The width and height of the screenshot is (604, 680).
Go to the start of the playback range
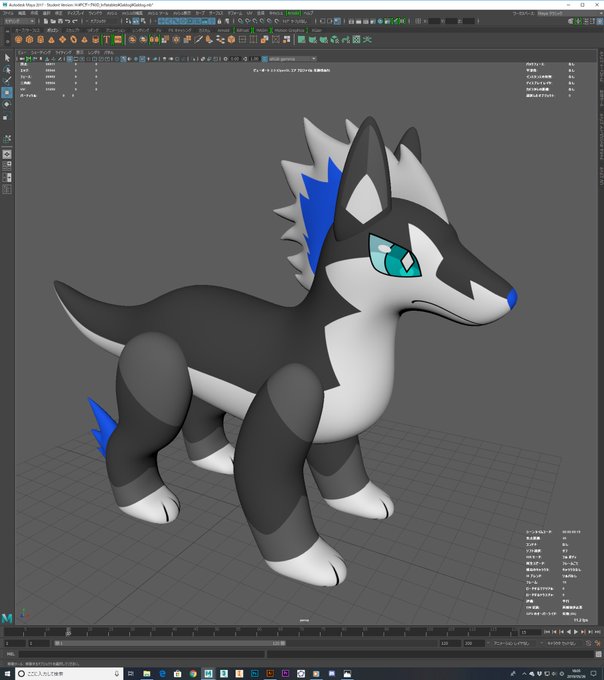tap(547, 632)
